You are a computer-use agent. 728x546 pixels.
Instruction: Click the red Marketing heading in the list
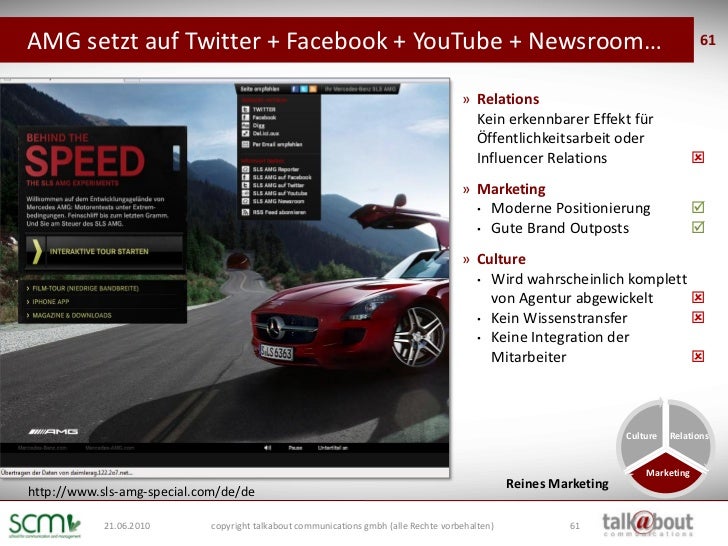tap(511, 189)
